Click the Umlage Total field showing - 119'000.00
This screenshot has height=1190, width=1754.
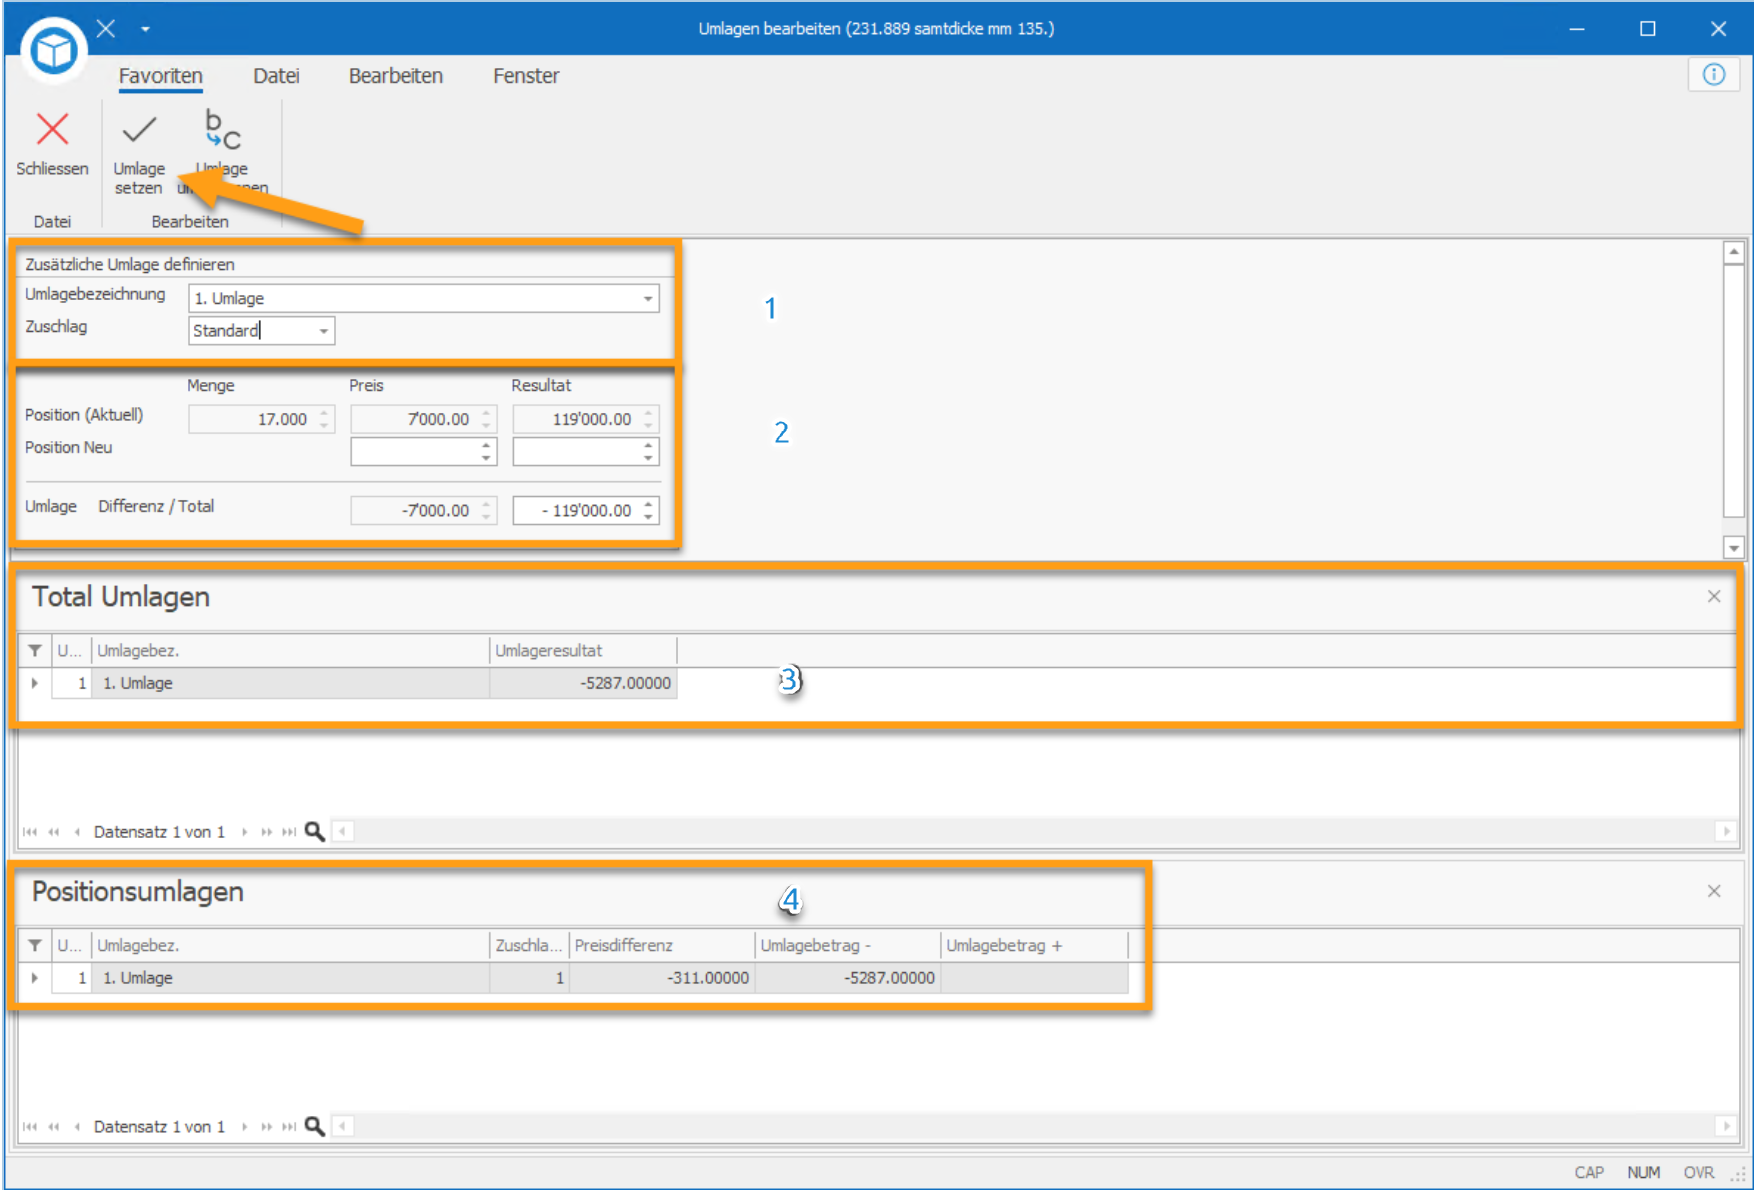(577, 511)
